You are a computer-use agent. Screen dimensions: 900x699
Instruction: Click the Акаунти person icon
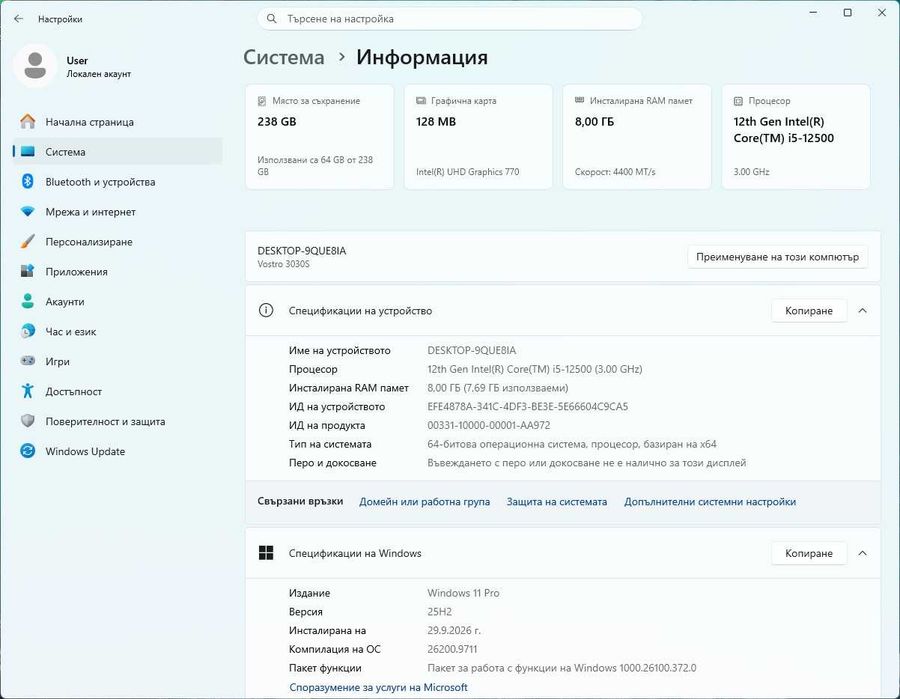pos(28,301)
